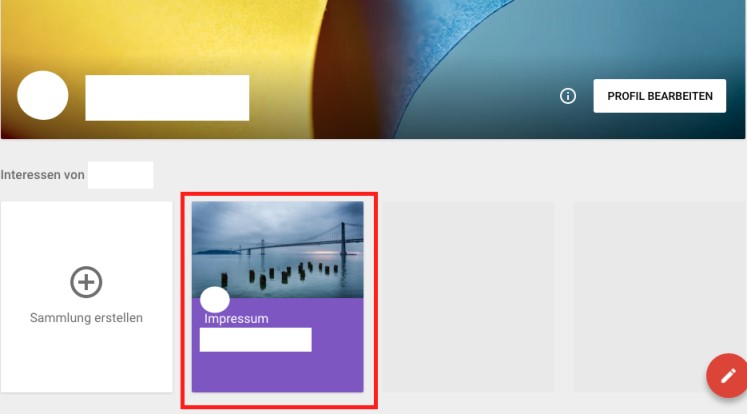
Task: Click the info circle icon on banner
Action: [x=567, y=96]
